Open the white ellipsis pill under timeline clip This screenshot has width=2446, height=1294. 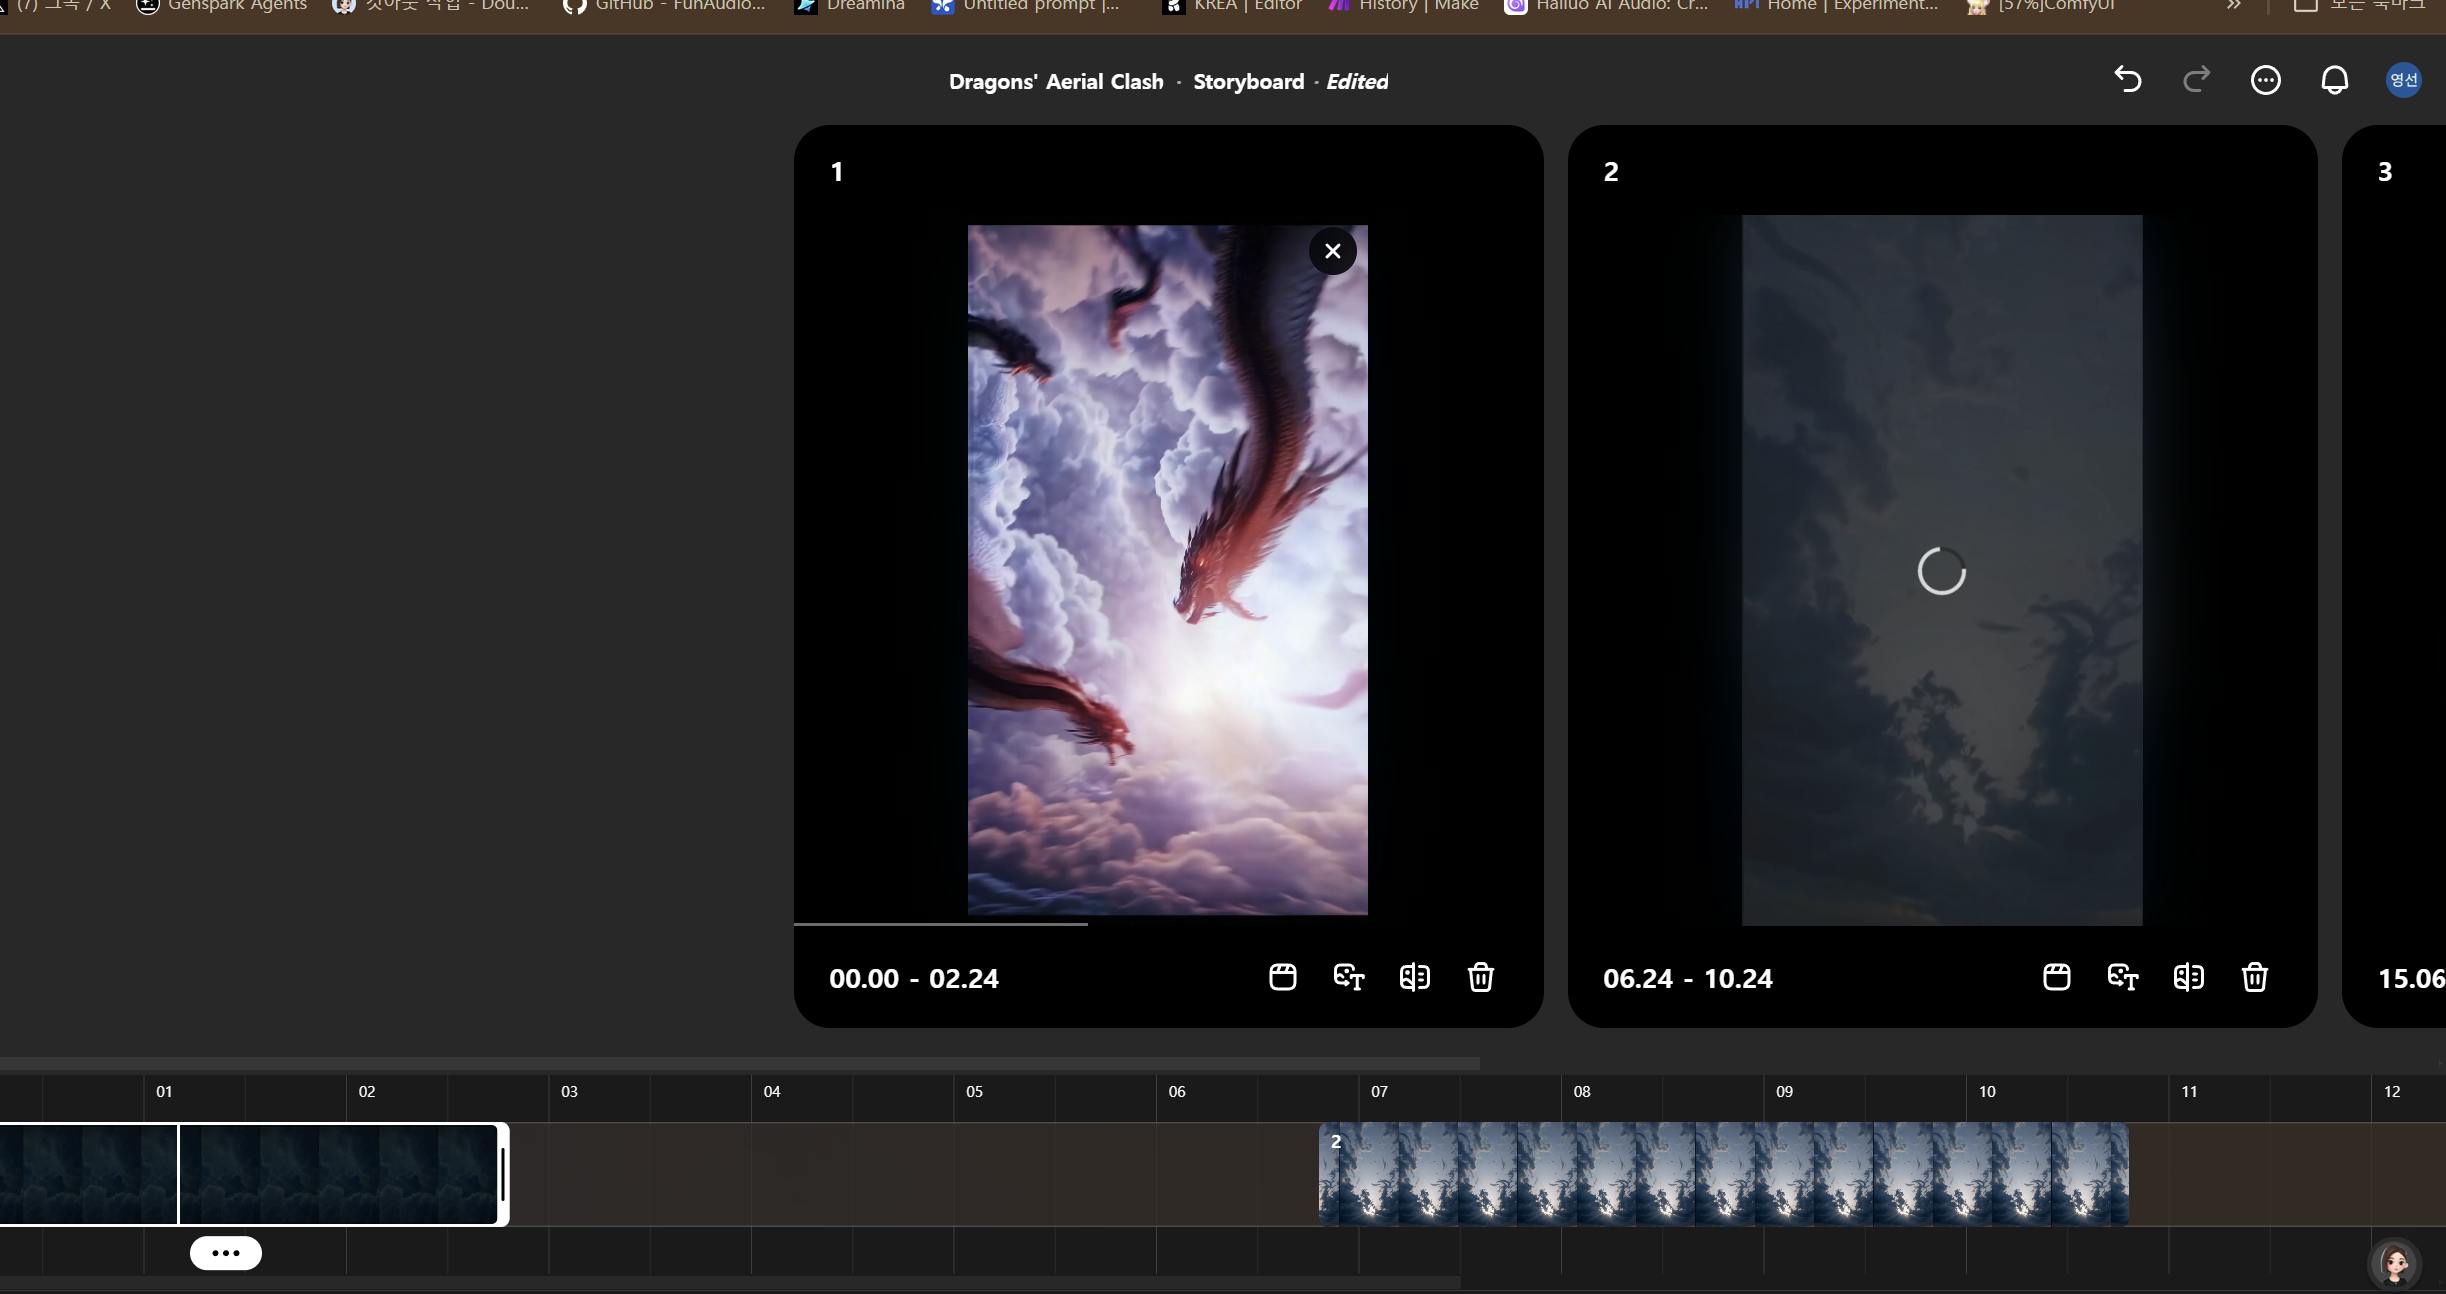pos(226,1253)
